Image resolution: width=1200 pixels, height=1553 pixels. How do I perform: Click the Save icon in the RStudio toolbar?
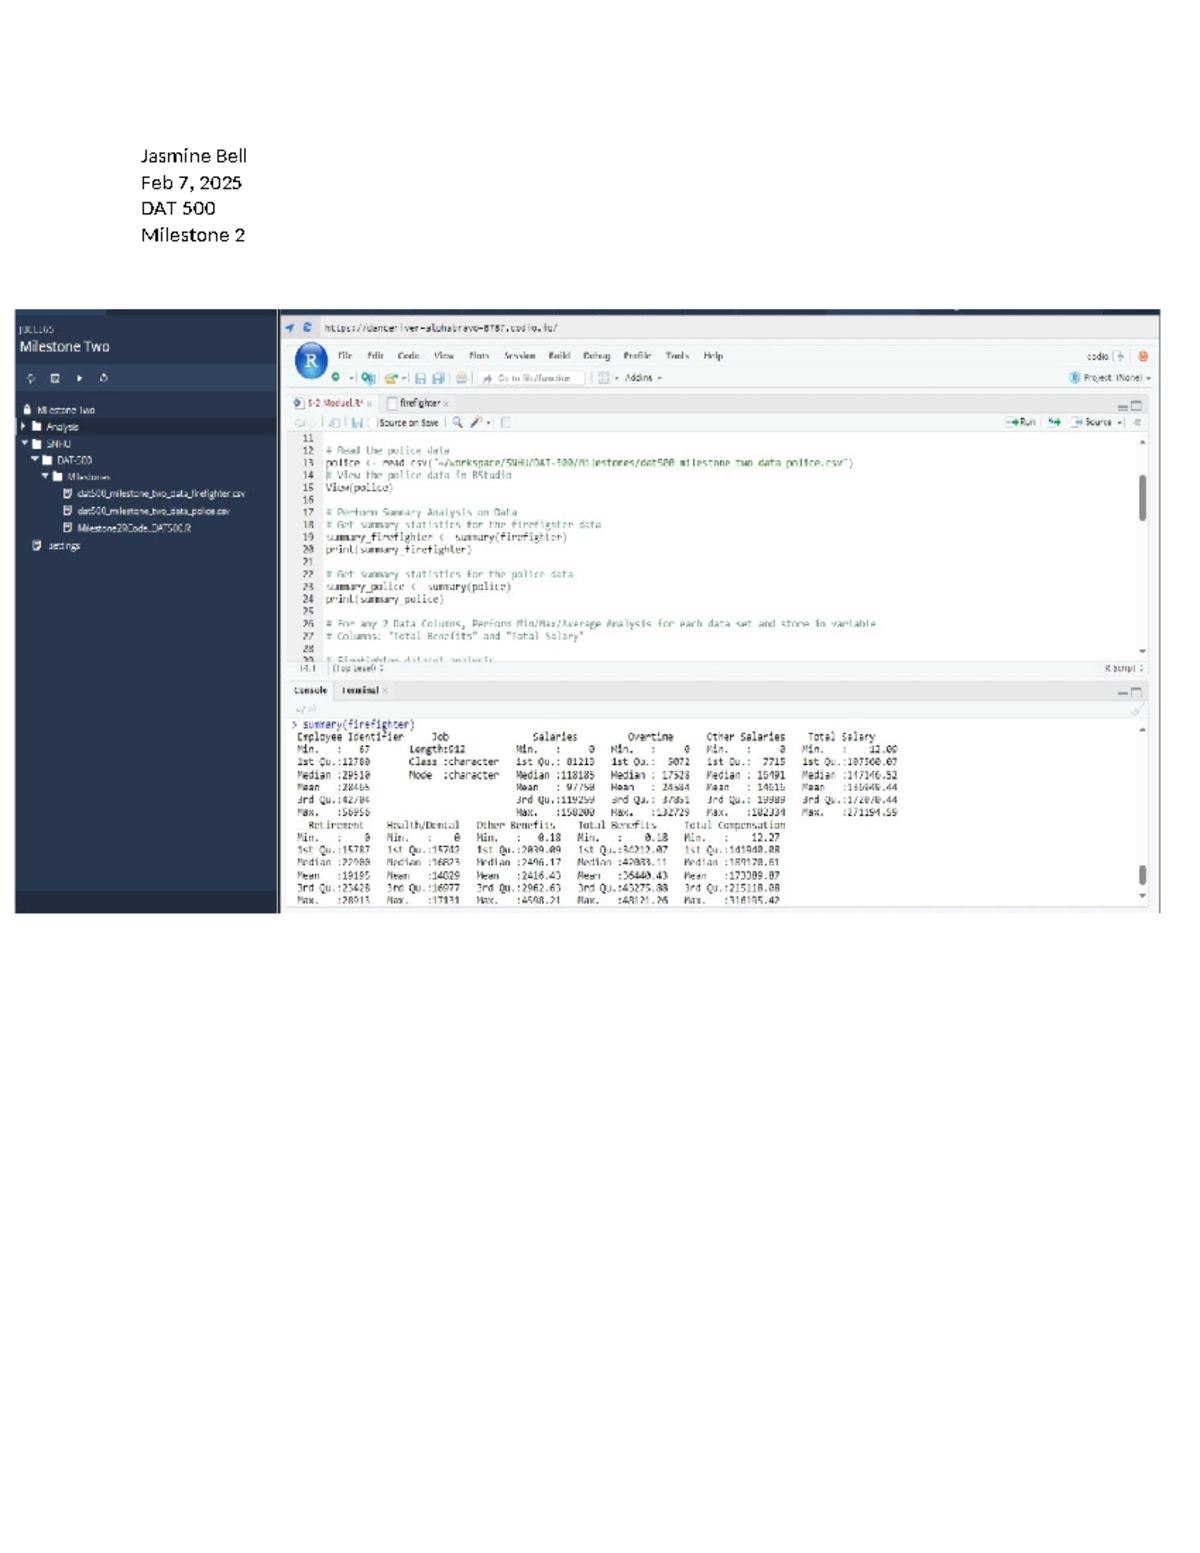[421, 378]
